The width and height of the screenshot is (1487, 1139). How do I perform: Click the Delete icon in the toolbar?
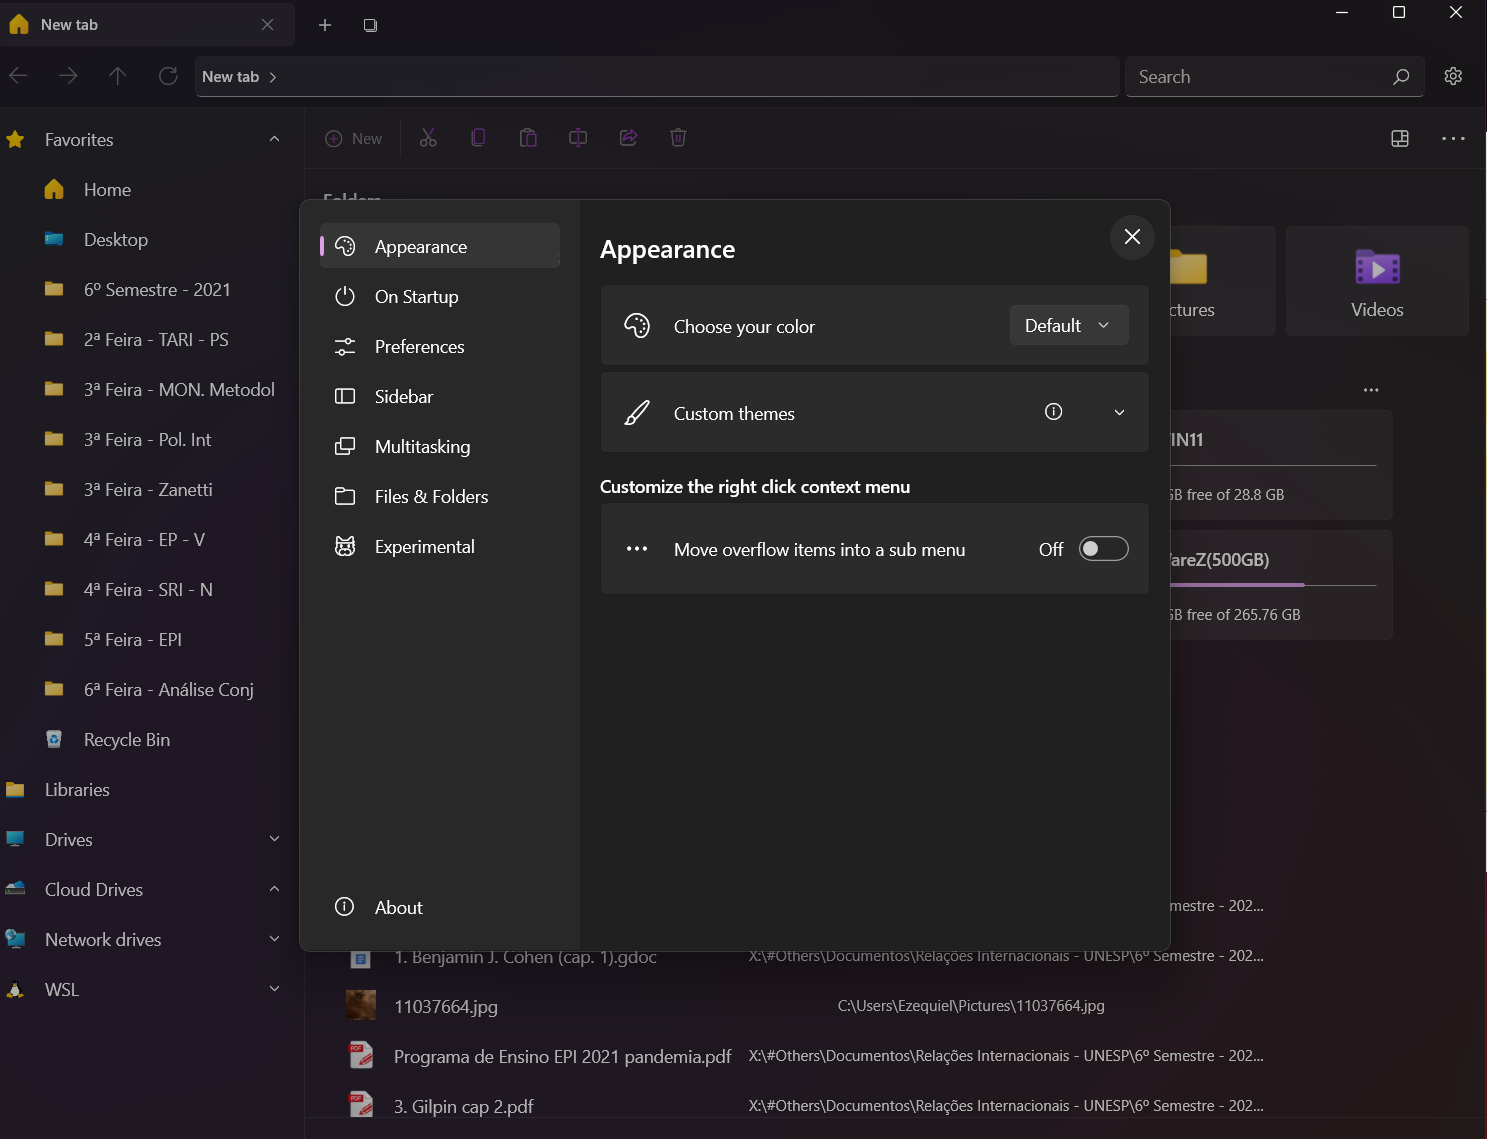(678, 137)
